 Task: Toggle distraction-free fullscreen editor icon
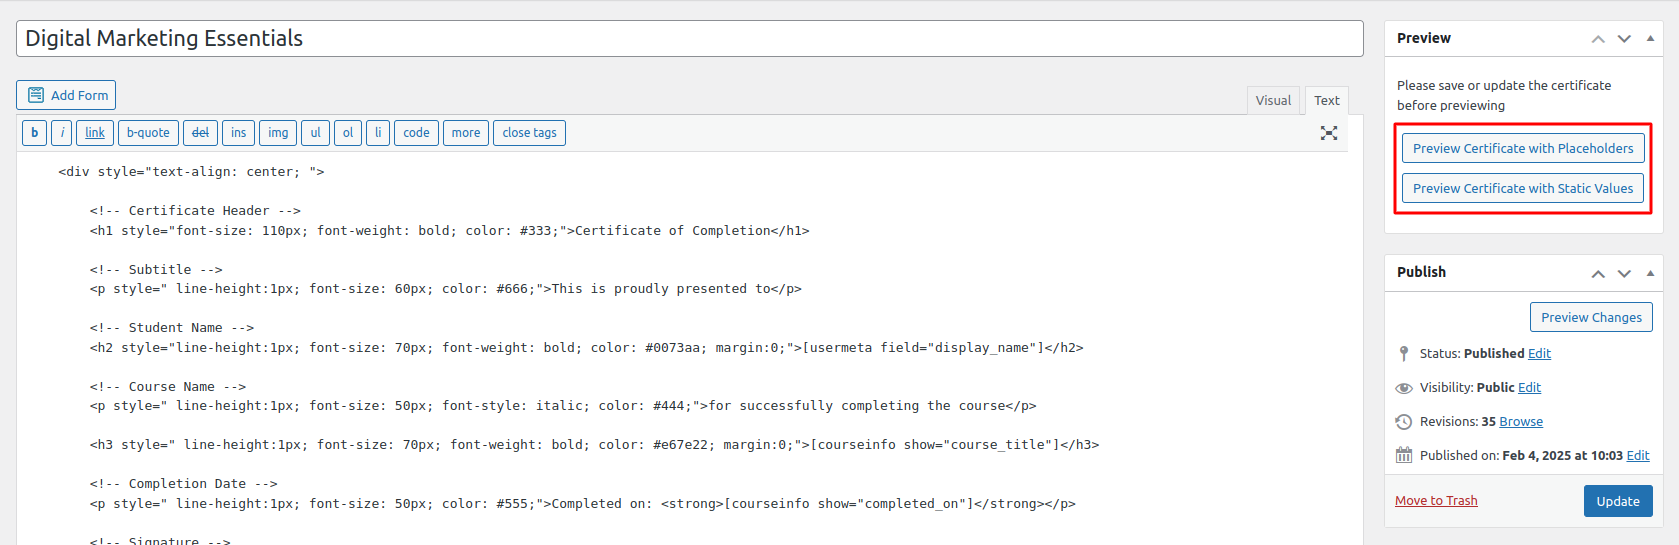coord(1328,133)
